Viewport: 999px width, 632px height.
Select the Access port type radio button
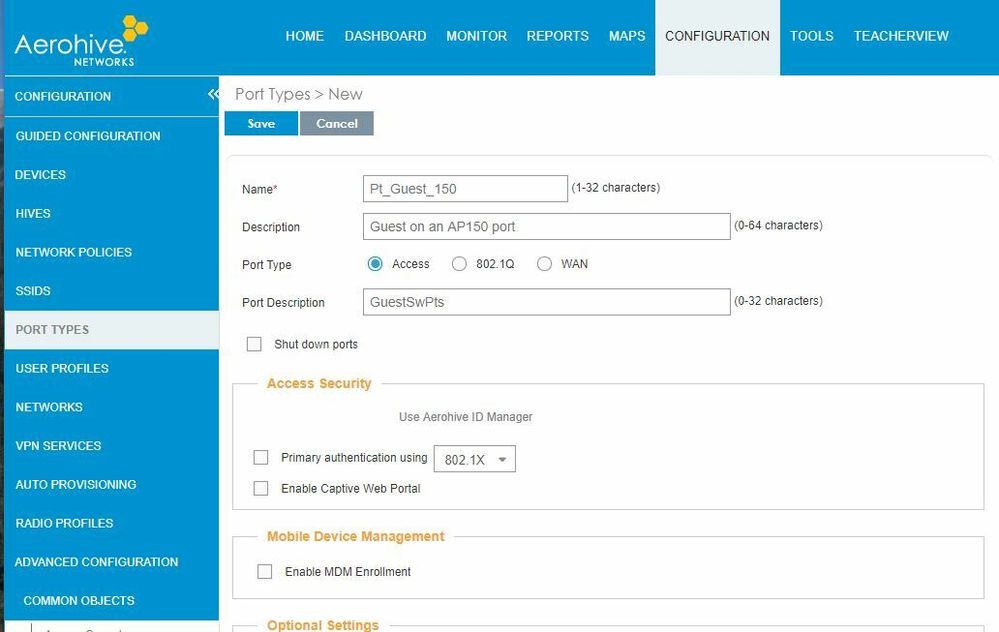tap(375, 264)
